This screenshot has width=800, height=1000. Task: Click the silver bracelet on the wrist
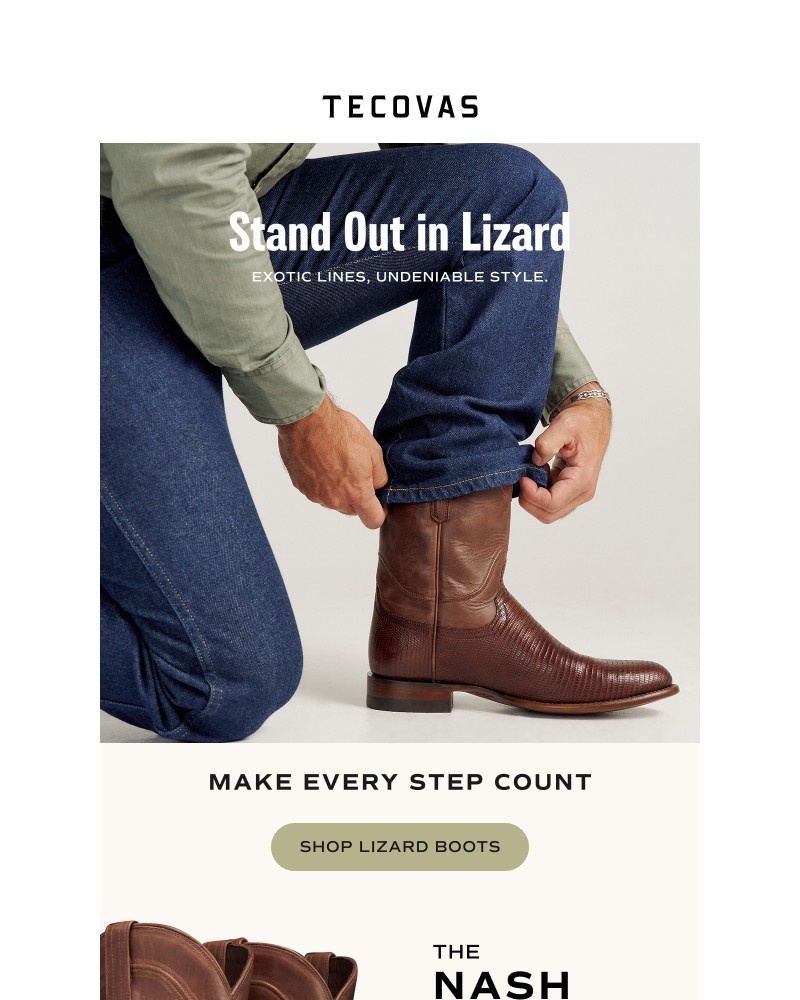[590, 396]
